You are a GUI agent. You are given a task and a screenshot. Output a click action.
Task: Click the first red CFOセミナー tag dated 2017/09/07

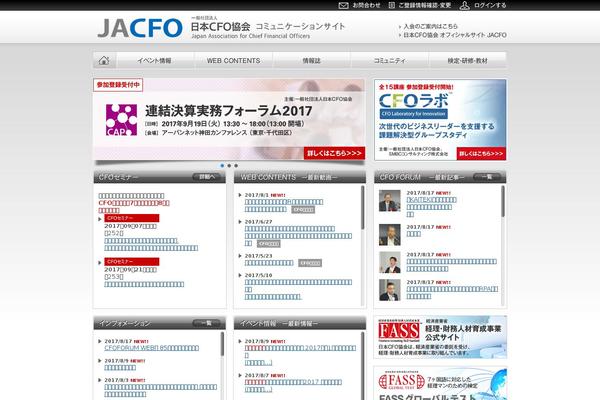(132, 218)
